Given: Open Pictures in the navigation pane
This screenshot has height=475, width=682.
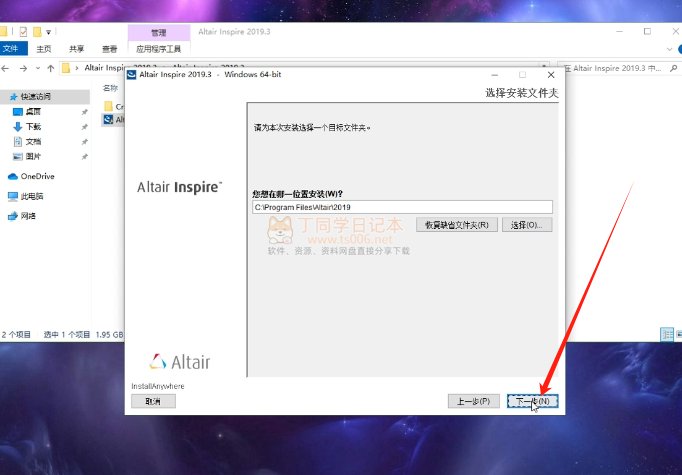Looking at the screenshot, I should pos(33,156).
